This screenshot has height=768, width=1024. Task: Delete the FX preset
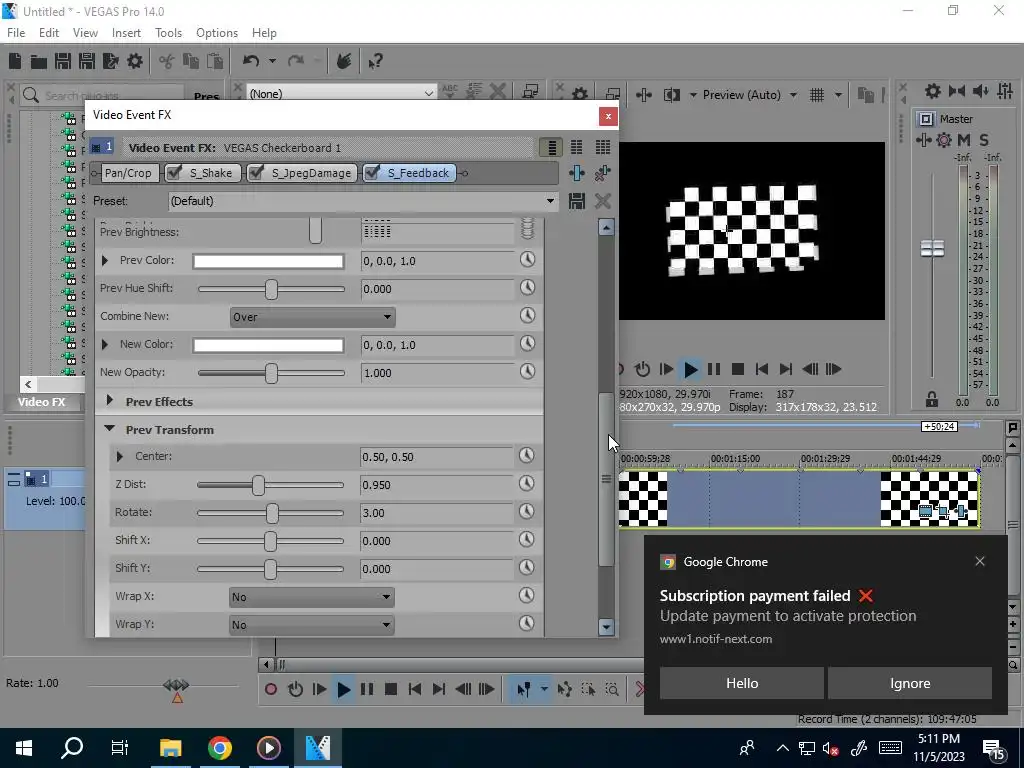pyautogui.click(x=602, y=201)
